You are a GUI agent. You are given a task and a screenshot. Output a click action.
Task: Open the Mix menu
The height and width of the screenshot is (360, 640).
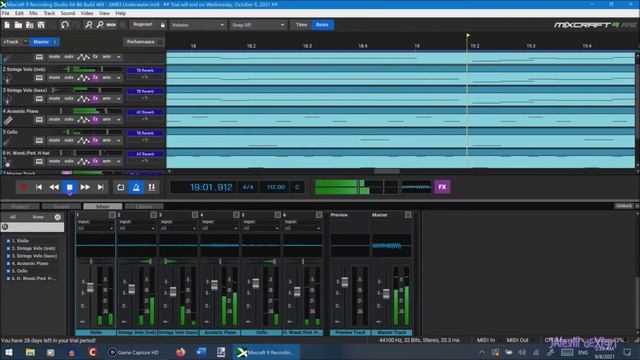tap(33, 13)
